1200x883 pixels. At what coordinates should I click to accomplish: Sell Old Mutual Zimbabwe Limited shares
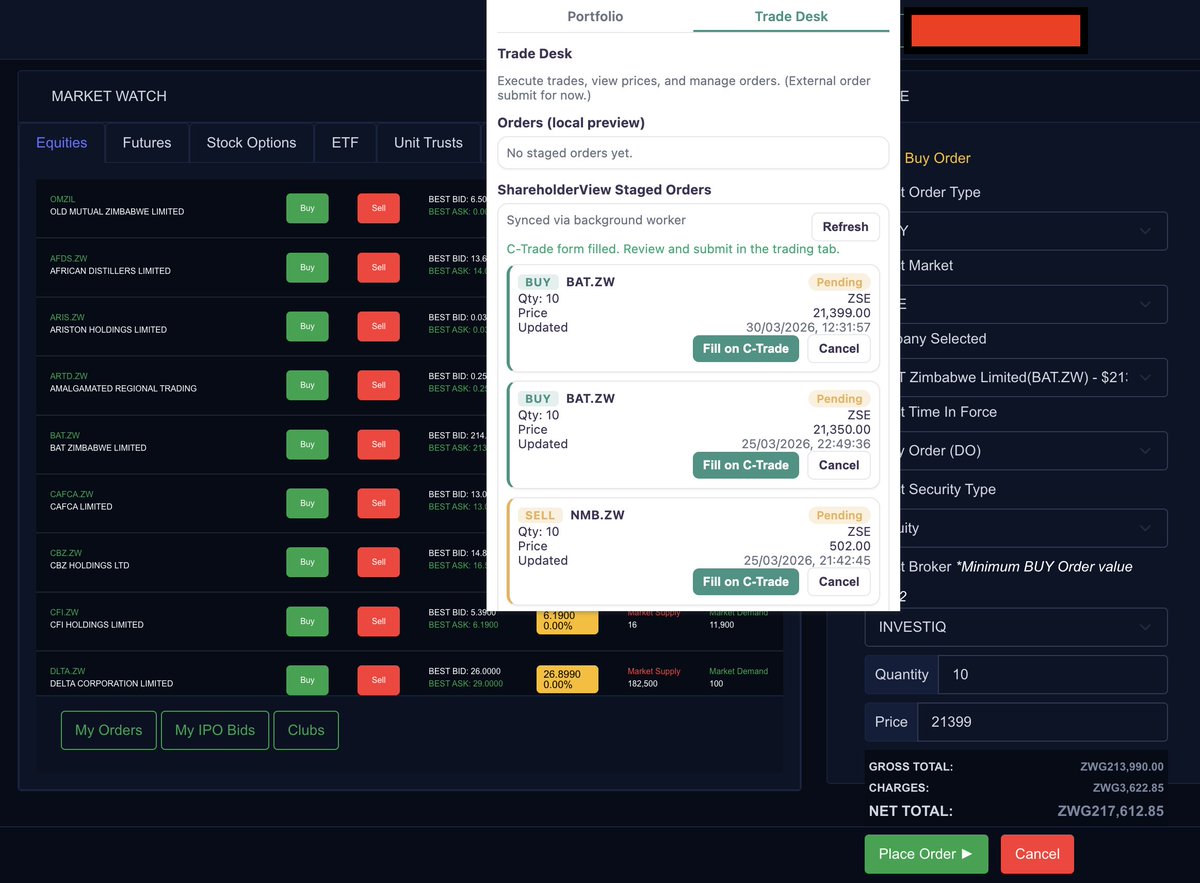(x=378, y=208)
